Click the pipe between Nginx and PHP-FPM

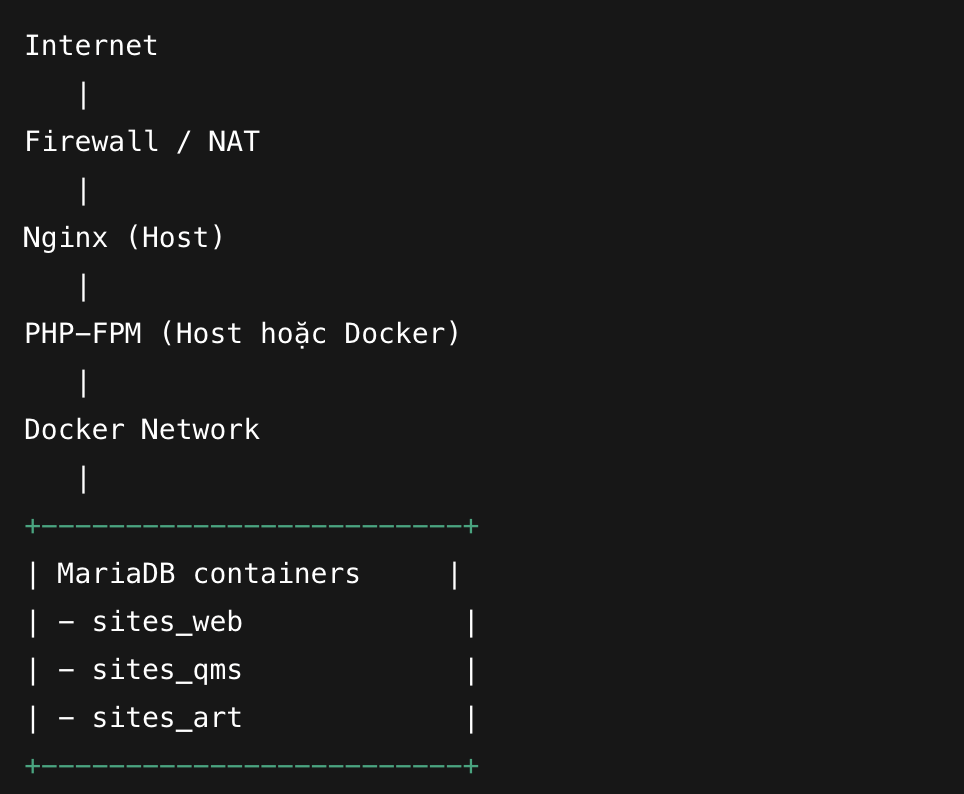click(83, 286)
